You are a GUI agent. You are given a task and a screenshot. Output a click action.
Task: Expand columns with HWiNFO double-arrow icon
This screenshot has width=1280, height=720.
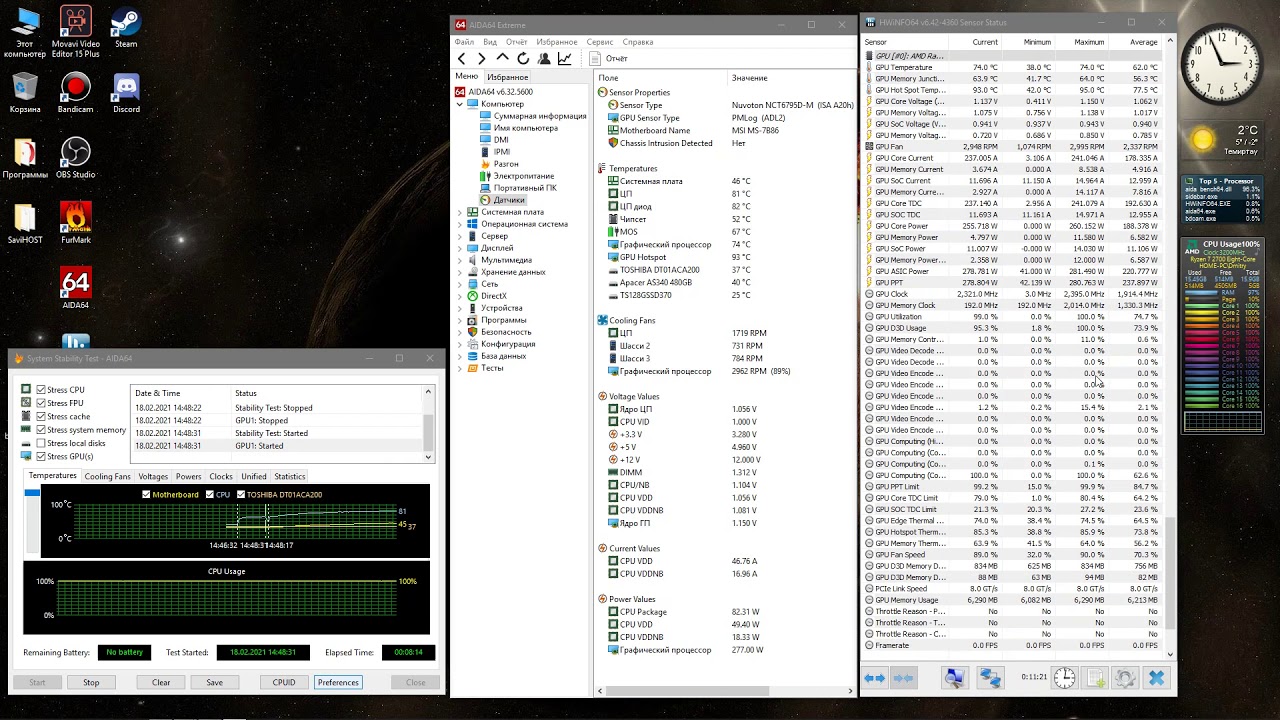coord(875,678)
